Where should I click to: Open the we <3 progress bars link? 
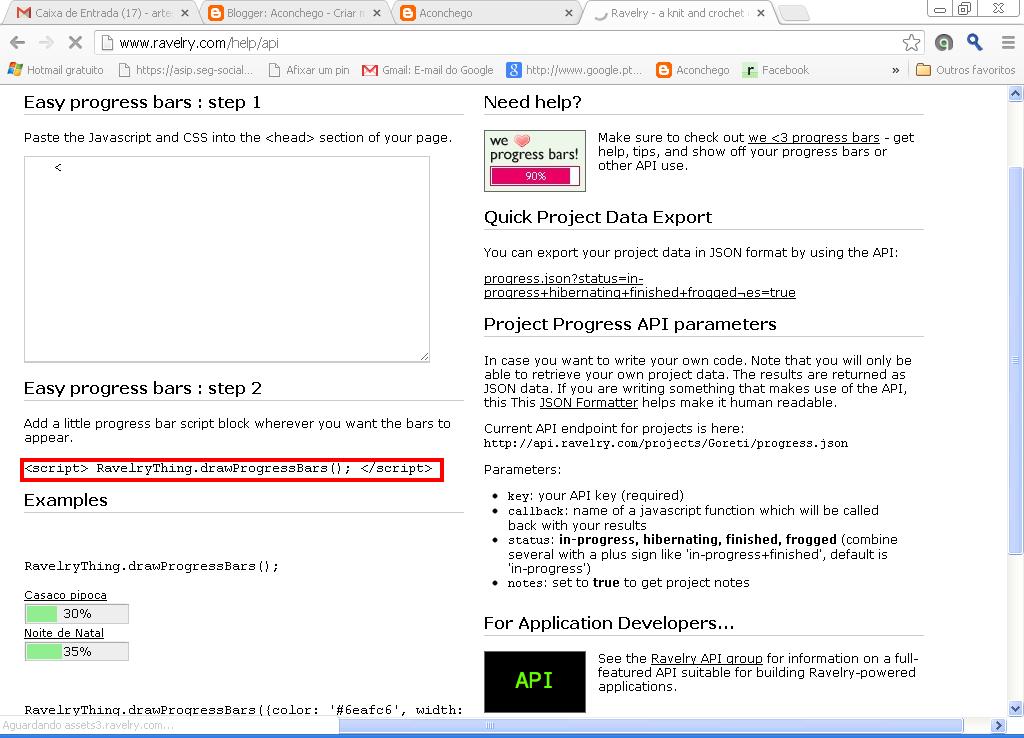[x=814, y=138]
